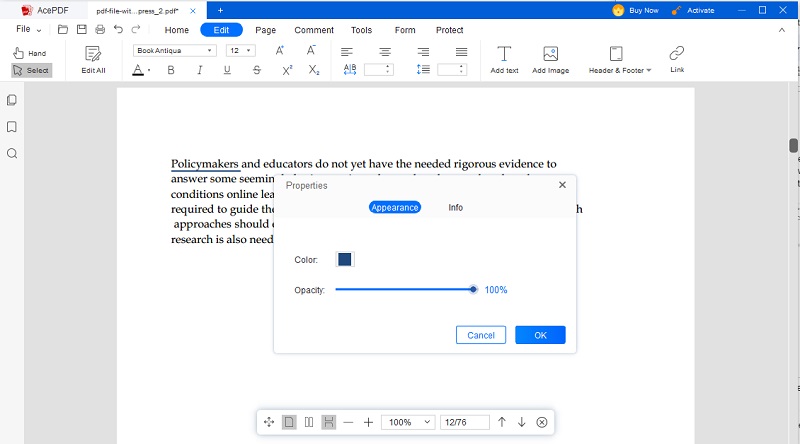The image size is (800, 444).
Task: Click Buy Now button
Action: coord(636,10)
